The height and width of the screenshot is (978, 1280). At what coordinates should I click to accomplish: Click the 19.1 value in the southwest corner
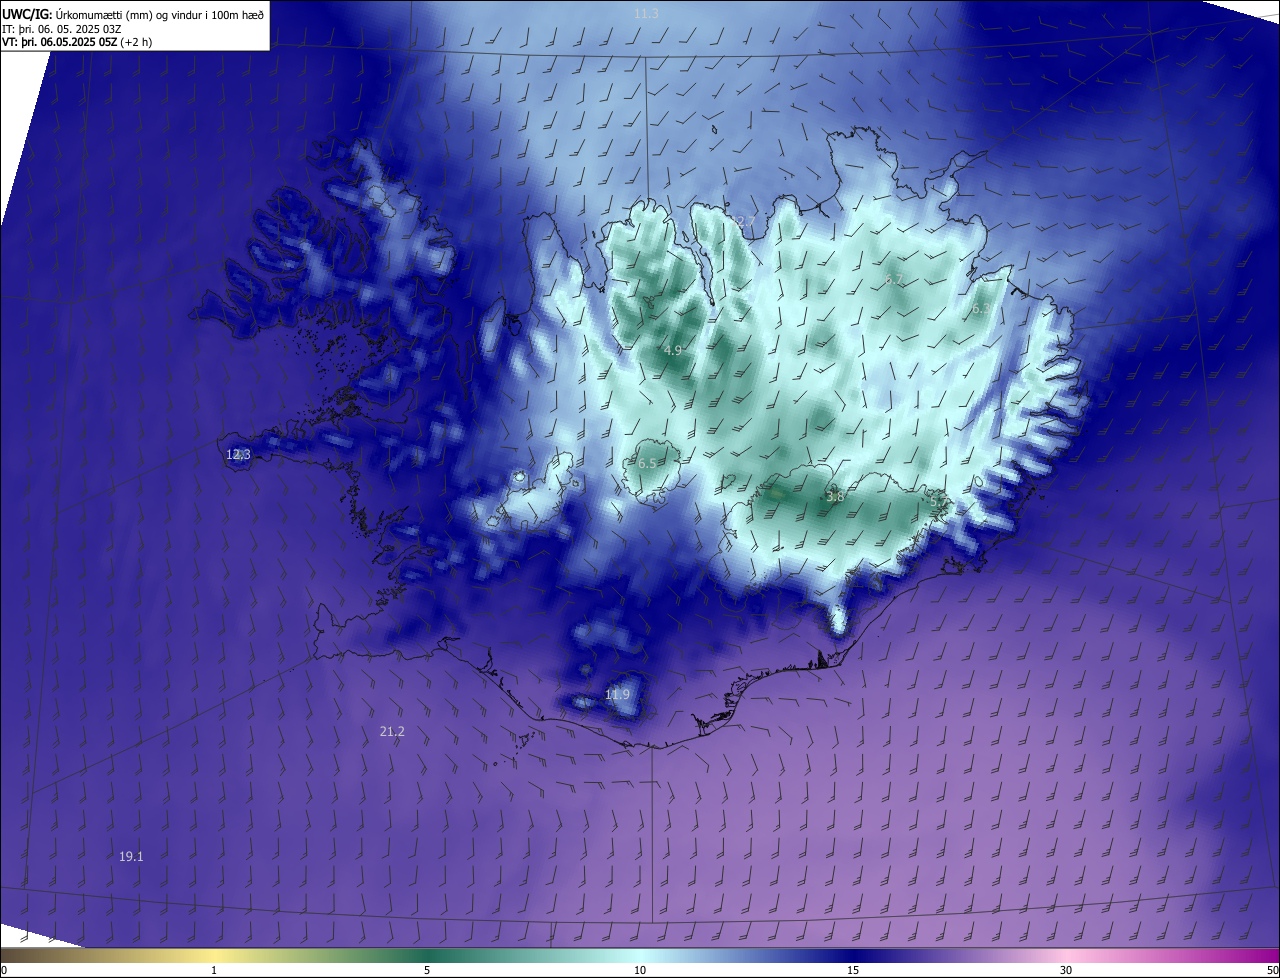131,856
